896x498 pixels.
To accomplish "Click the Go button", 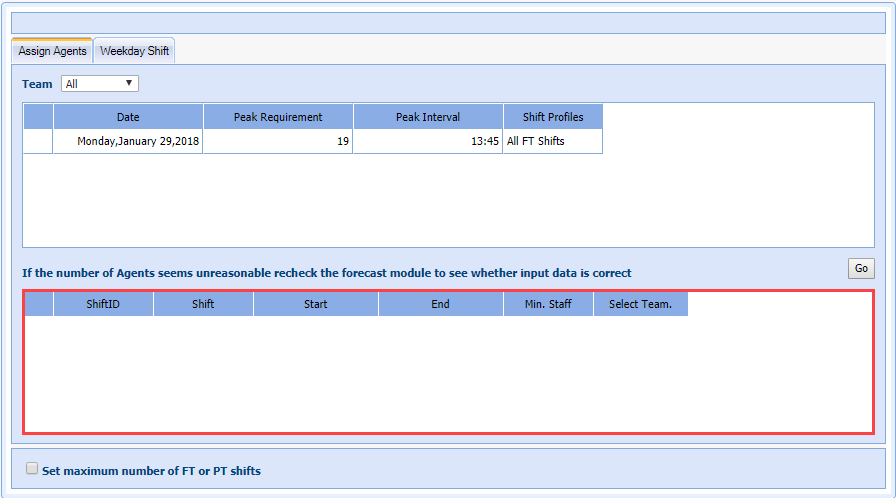I will click(860, 268).
